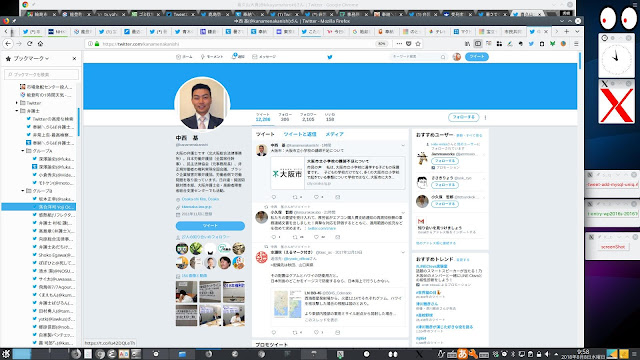Collapse the first グループA folder

click(23, 151)
